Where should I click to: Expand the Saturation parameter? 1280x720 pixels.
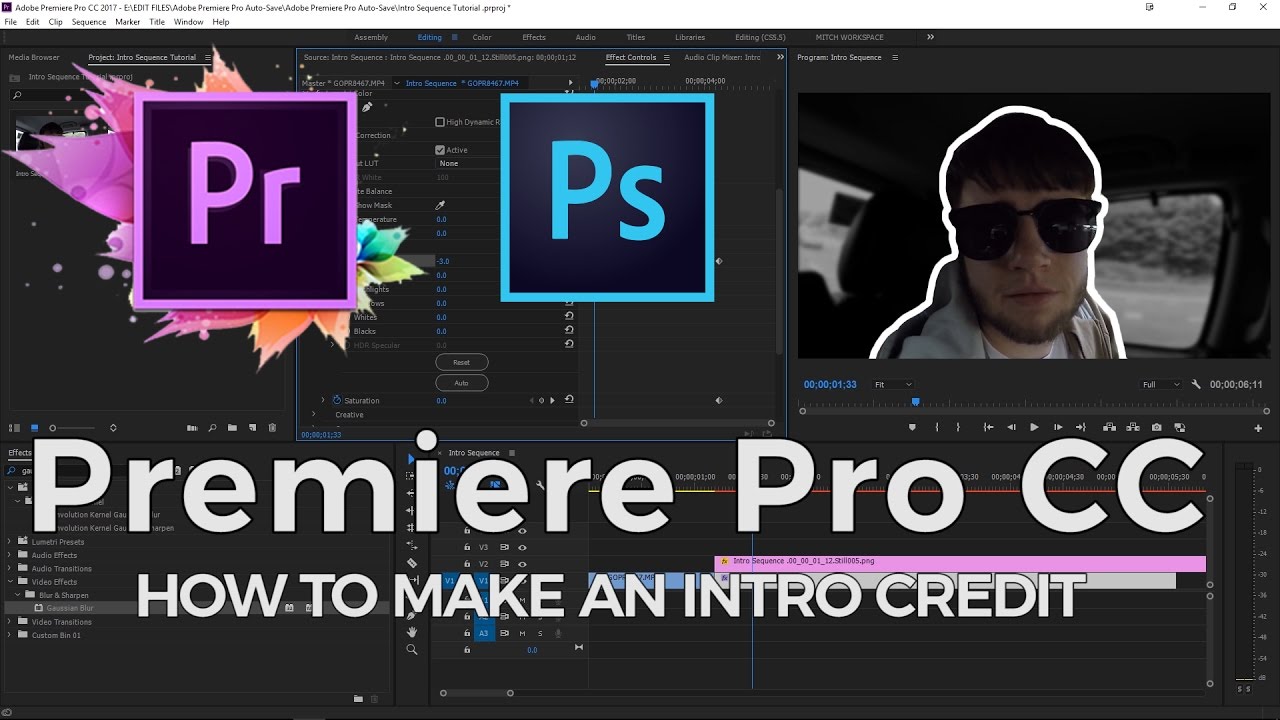322,400
